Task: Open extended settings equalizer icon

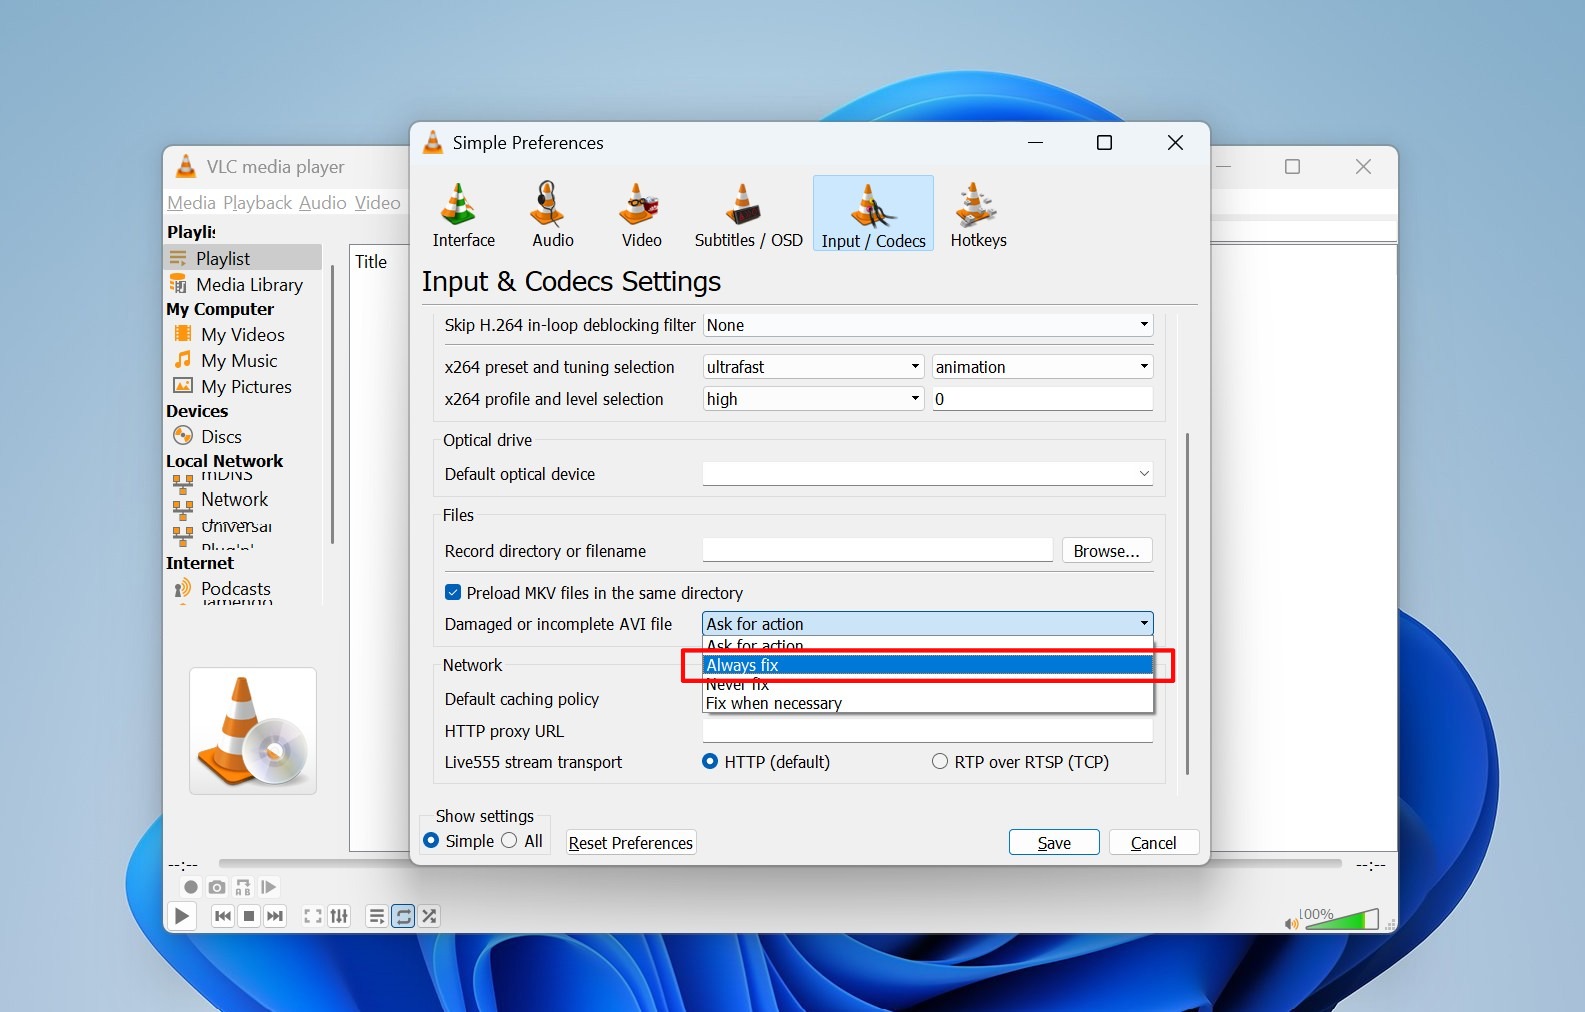Action: [x=339, y=916]
